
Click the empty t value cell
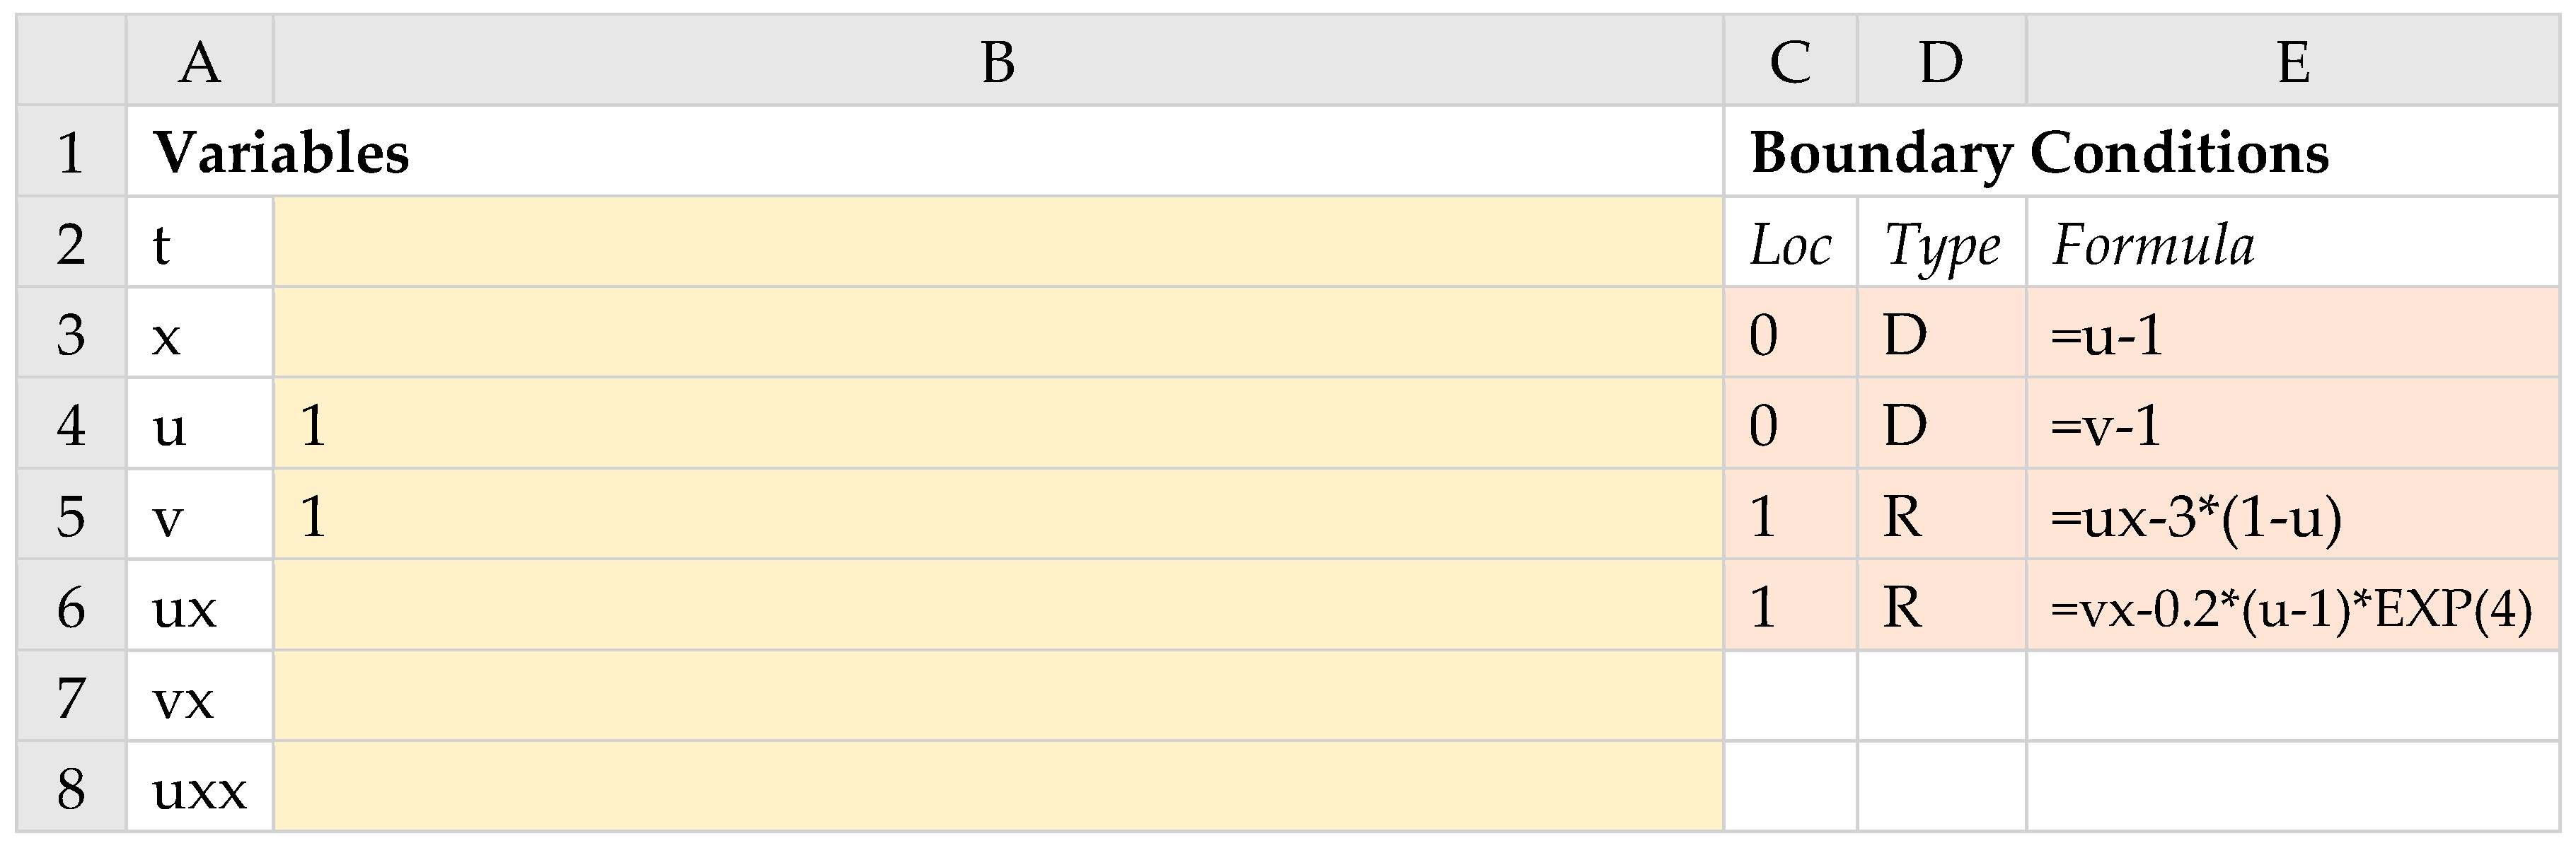pyautogui.click(x=997, y=243)
